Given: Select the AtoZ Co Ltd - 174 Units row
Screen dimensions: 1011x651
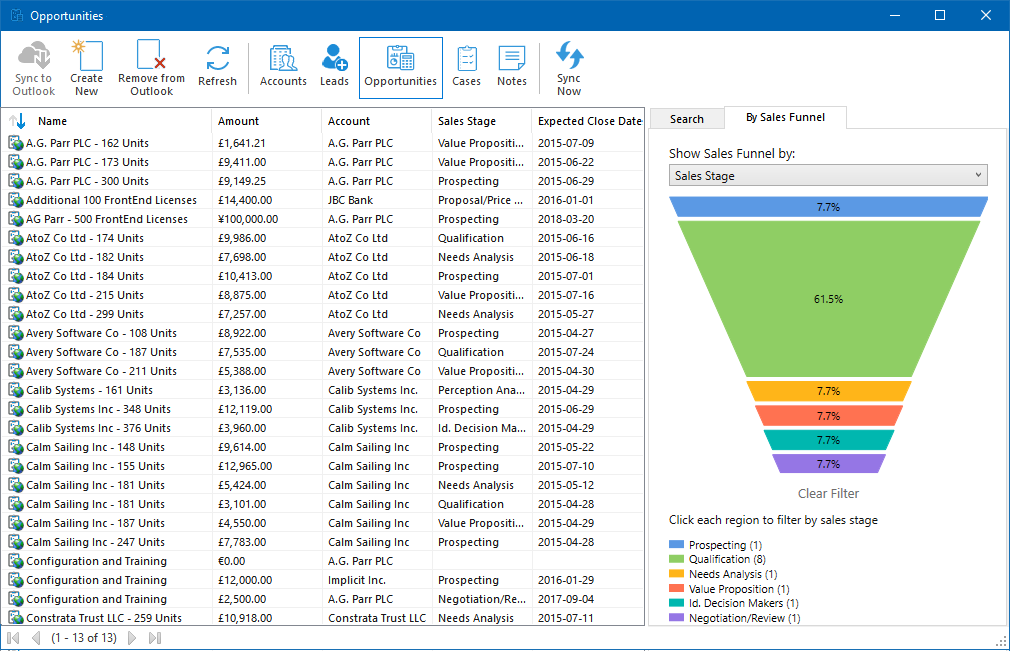Looking at the screenshot, I should 85,238.
